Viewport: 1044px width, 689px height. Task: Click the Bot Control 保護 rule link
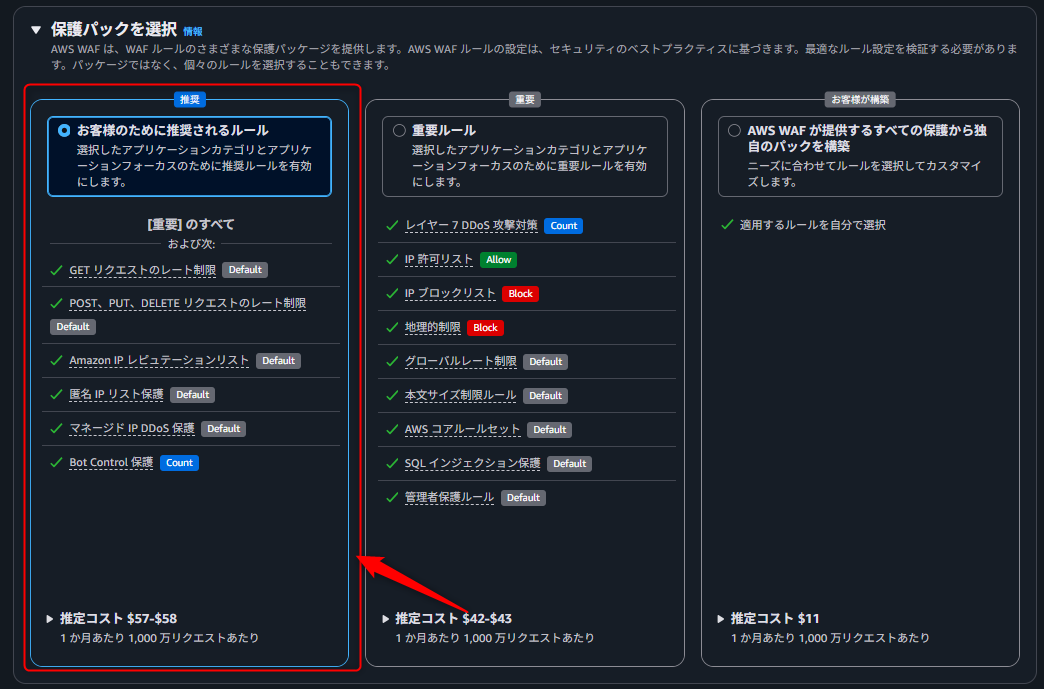click(x=111, y=463)
